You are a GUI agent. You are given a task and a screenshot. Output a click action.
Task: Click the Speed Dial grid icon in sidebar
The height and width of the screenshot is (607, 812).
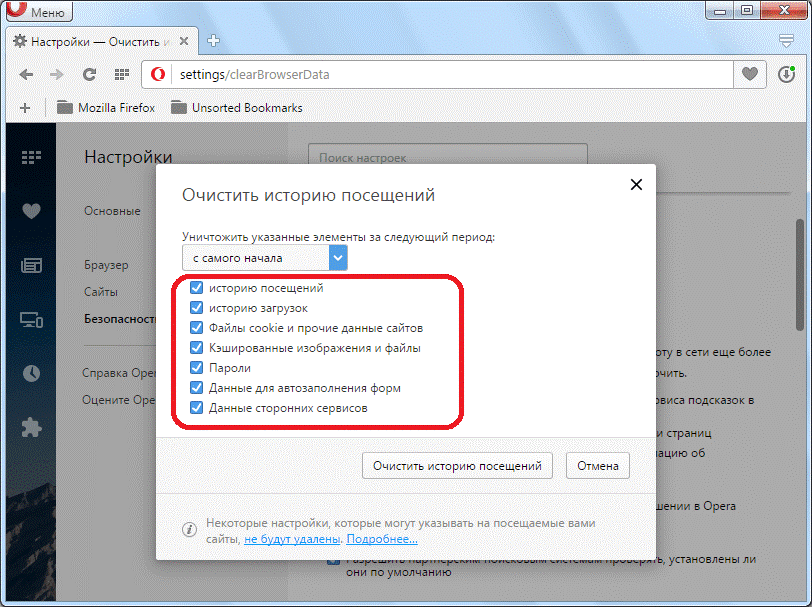(31, 157)
